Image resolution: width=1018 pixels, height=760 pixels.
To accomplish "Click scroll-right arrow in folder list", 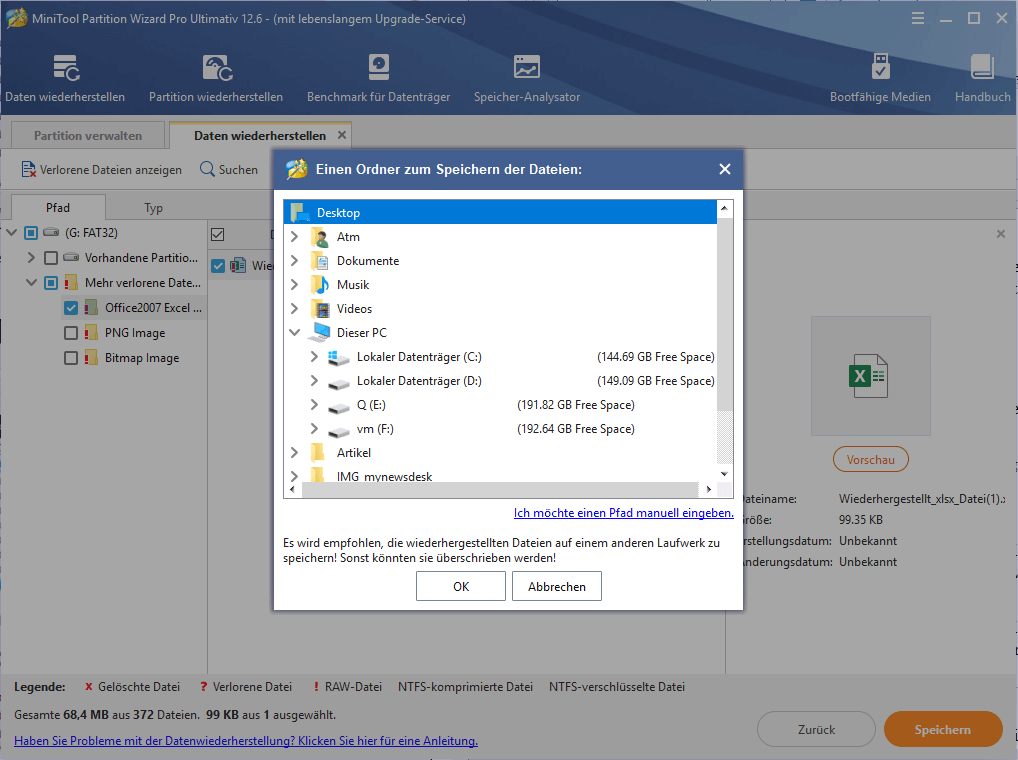I will (708, 489).
